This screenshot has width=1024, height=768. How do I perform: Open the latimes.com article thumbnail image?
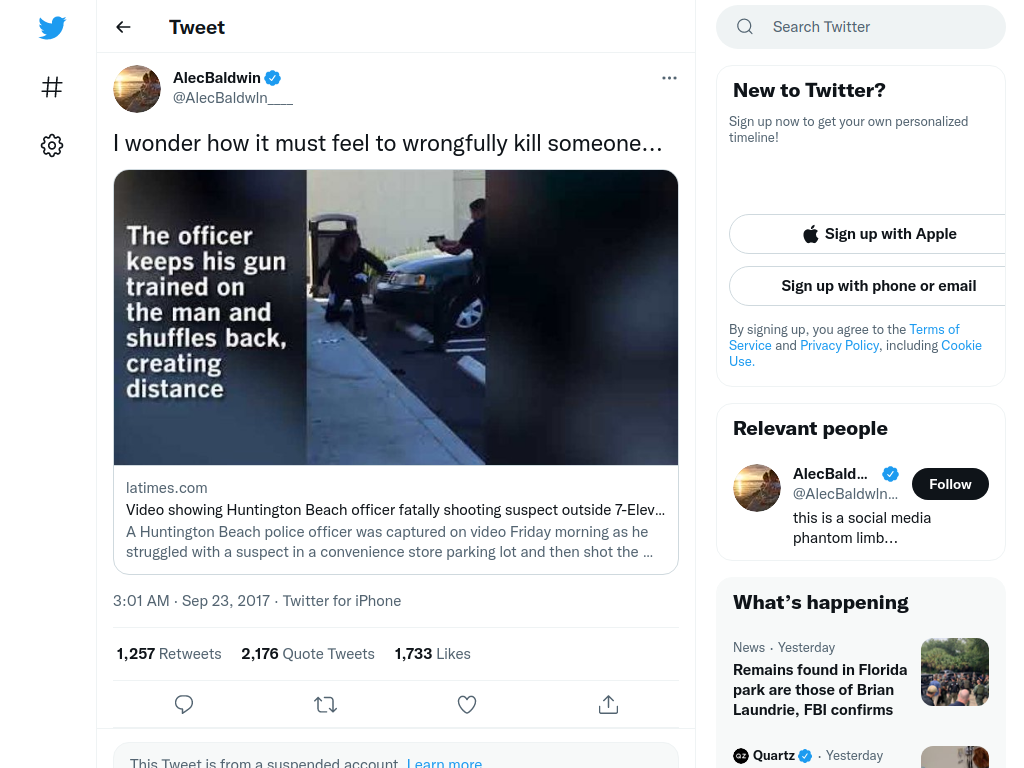(x=396, y=317)
